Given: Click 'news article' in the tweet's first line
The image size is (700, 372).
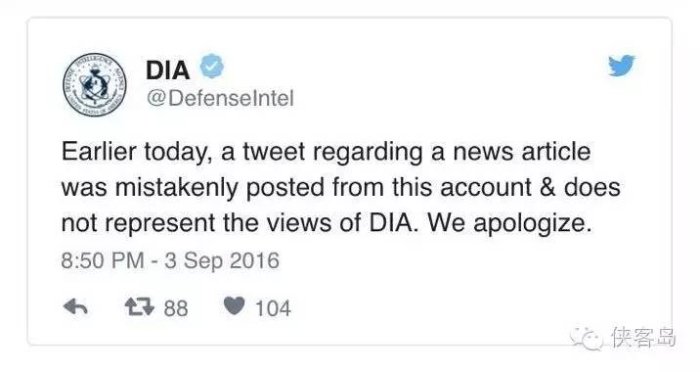Looking at the screenshot, I should [x=522, y=152].
